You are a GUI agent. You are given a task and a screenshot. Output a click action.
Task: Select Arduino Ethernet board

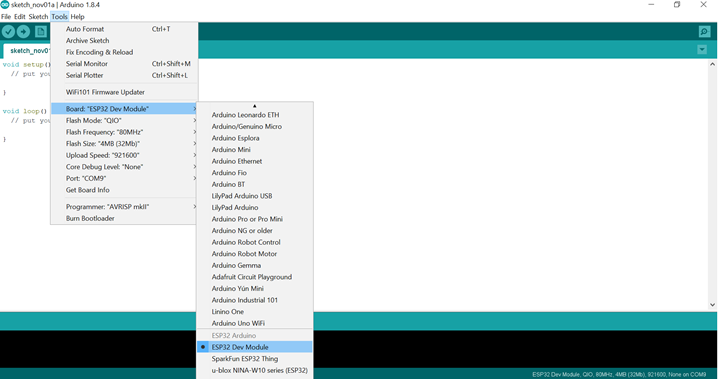tap(255, 161)
